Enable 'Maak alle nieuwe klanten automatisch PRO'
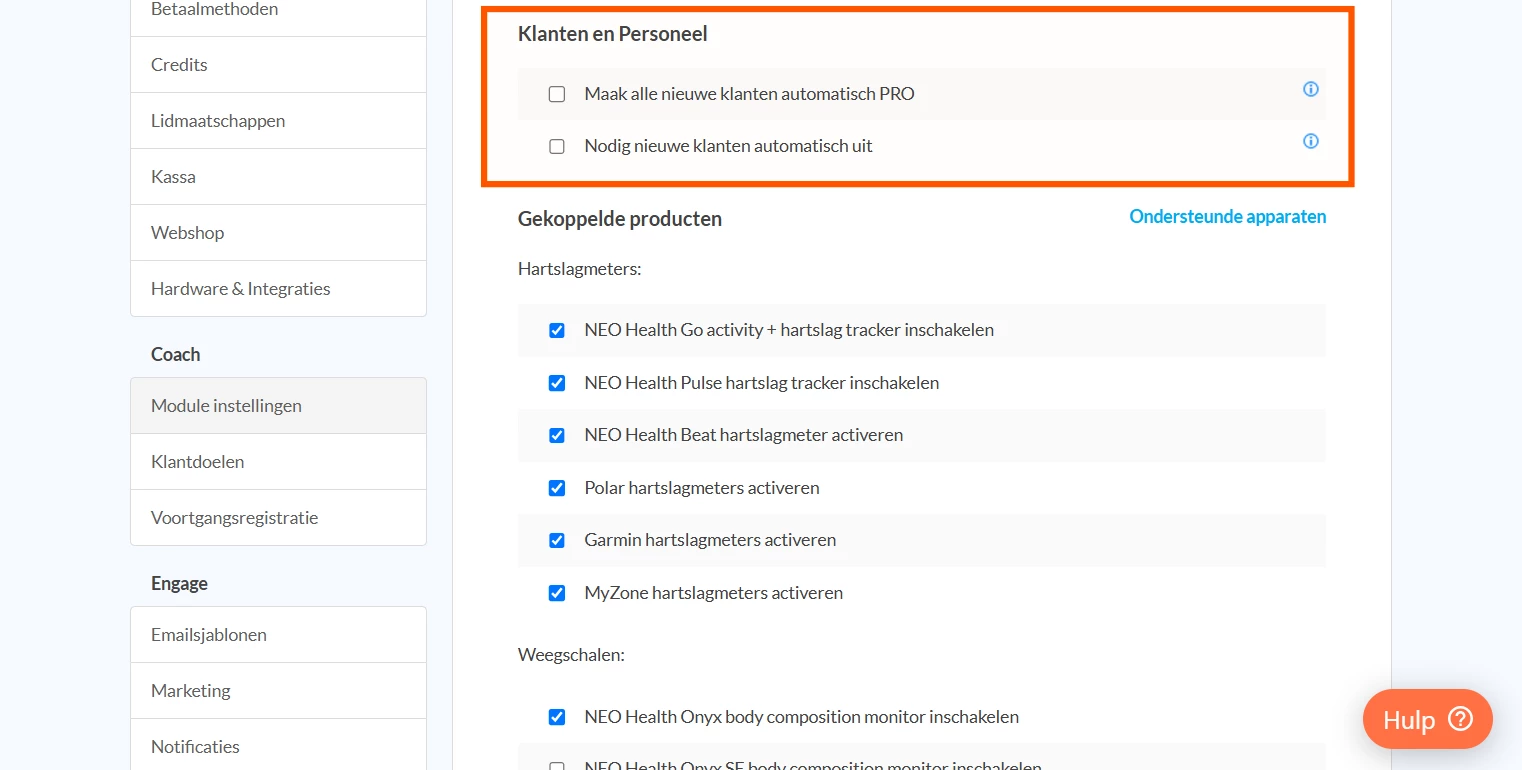Image resolution: width=1522 pixels, height=770 pixels. [557, 94]
